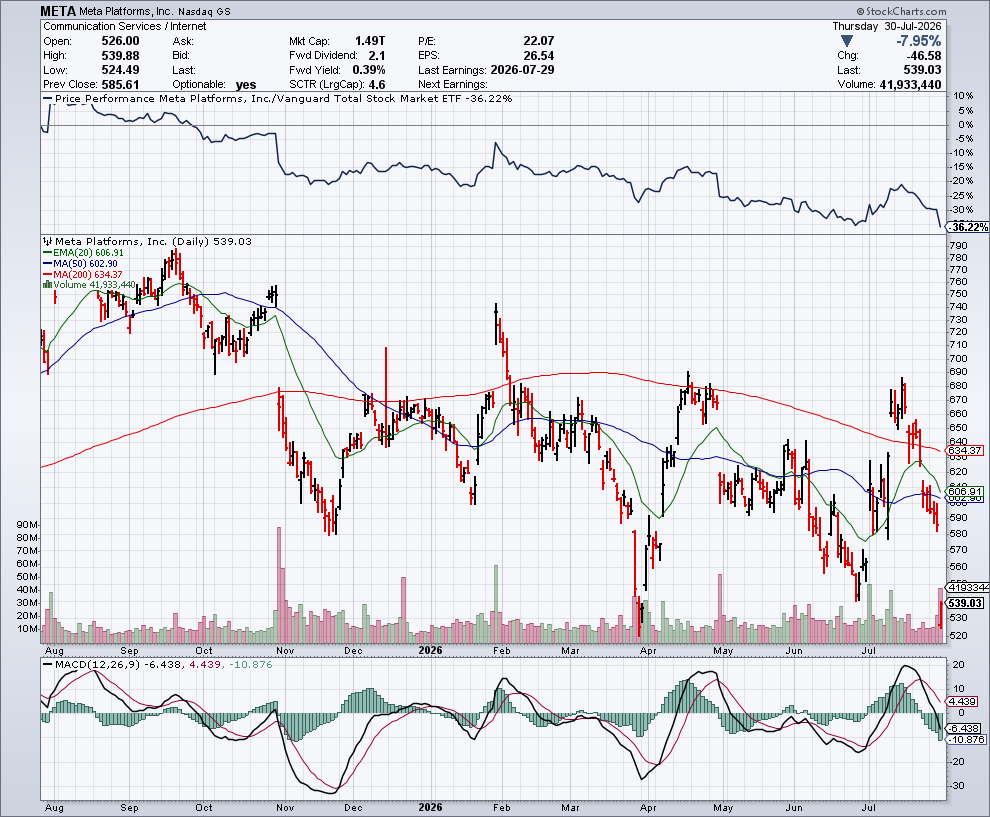Click the Low value 524.49

[121, 70]
